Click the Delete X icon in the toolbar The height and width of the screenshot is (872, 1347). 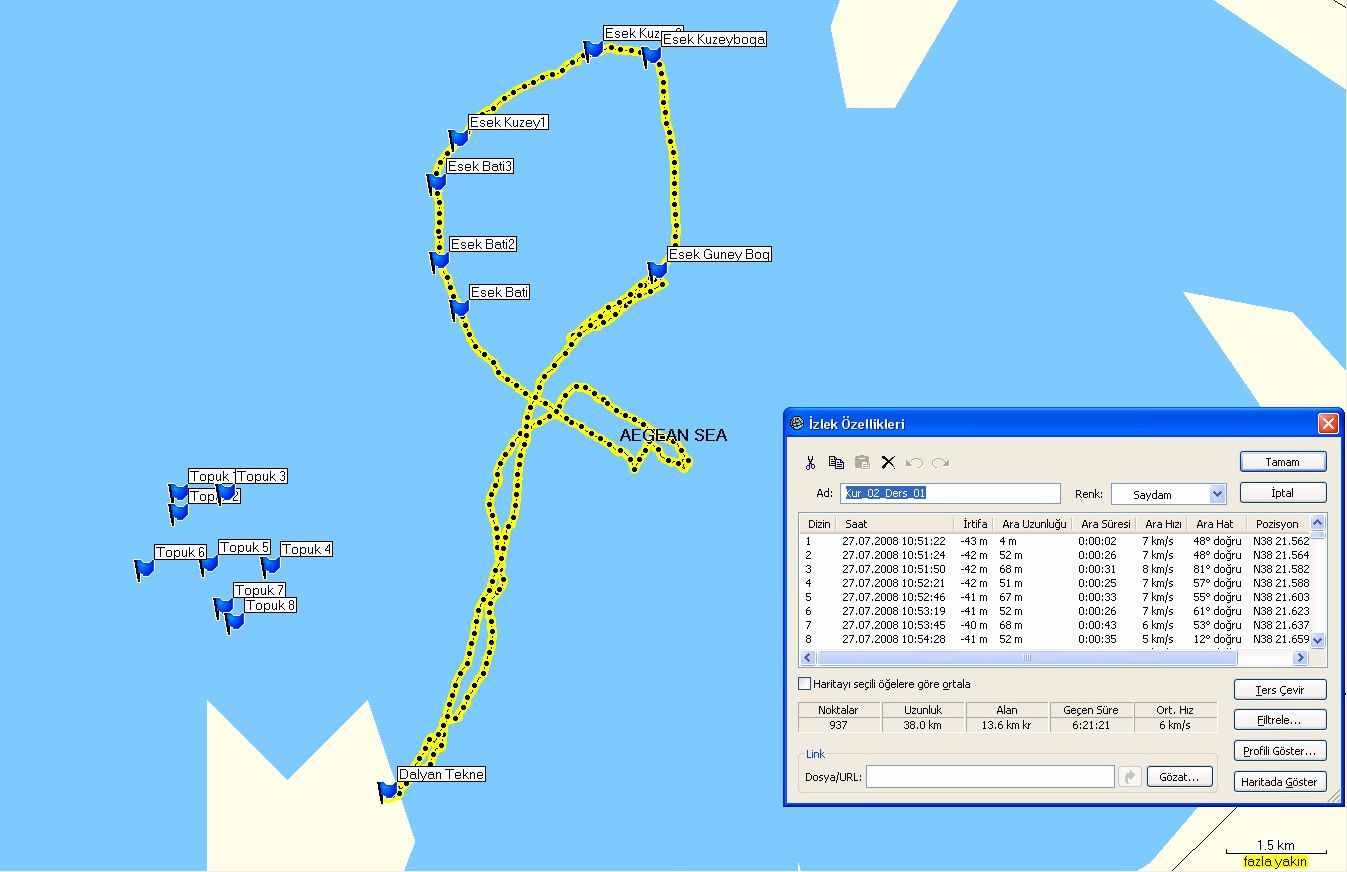[x=888, y=462]
